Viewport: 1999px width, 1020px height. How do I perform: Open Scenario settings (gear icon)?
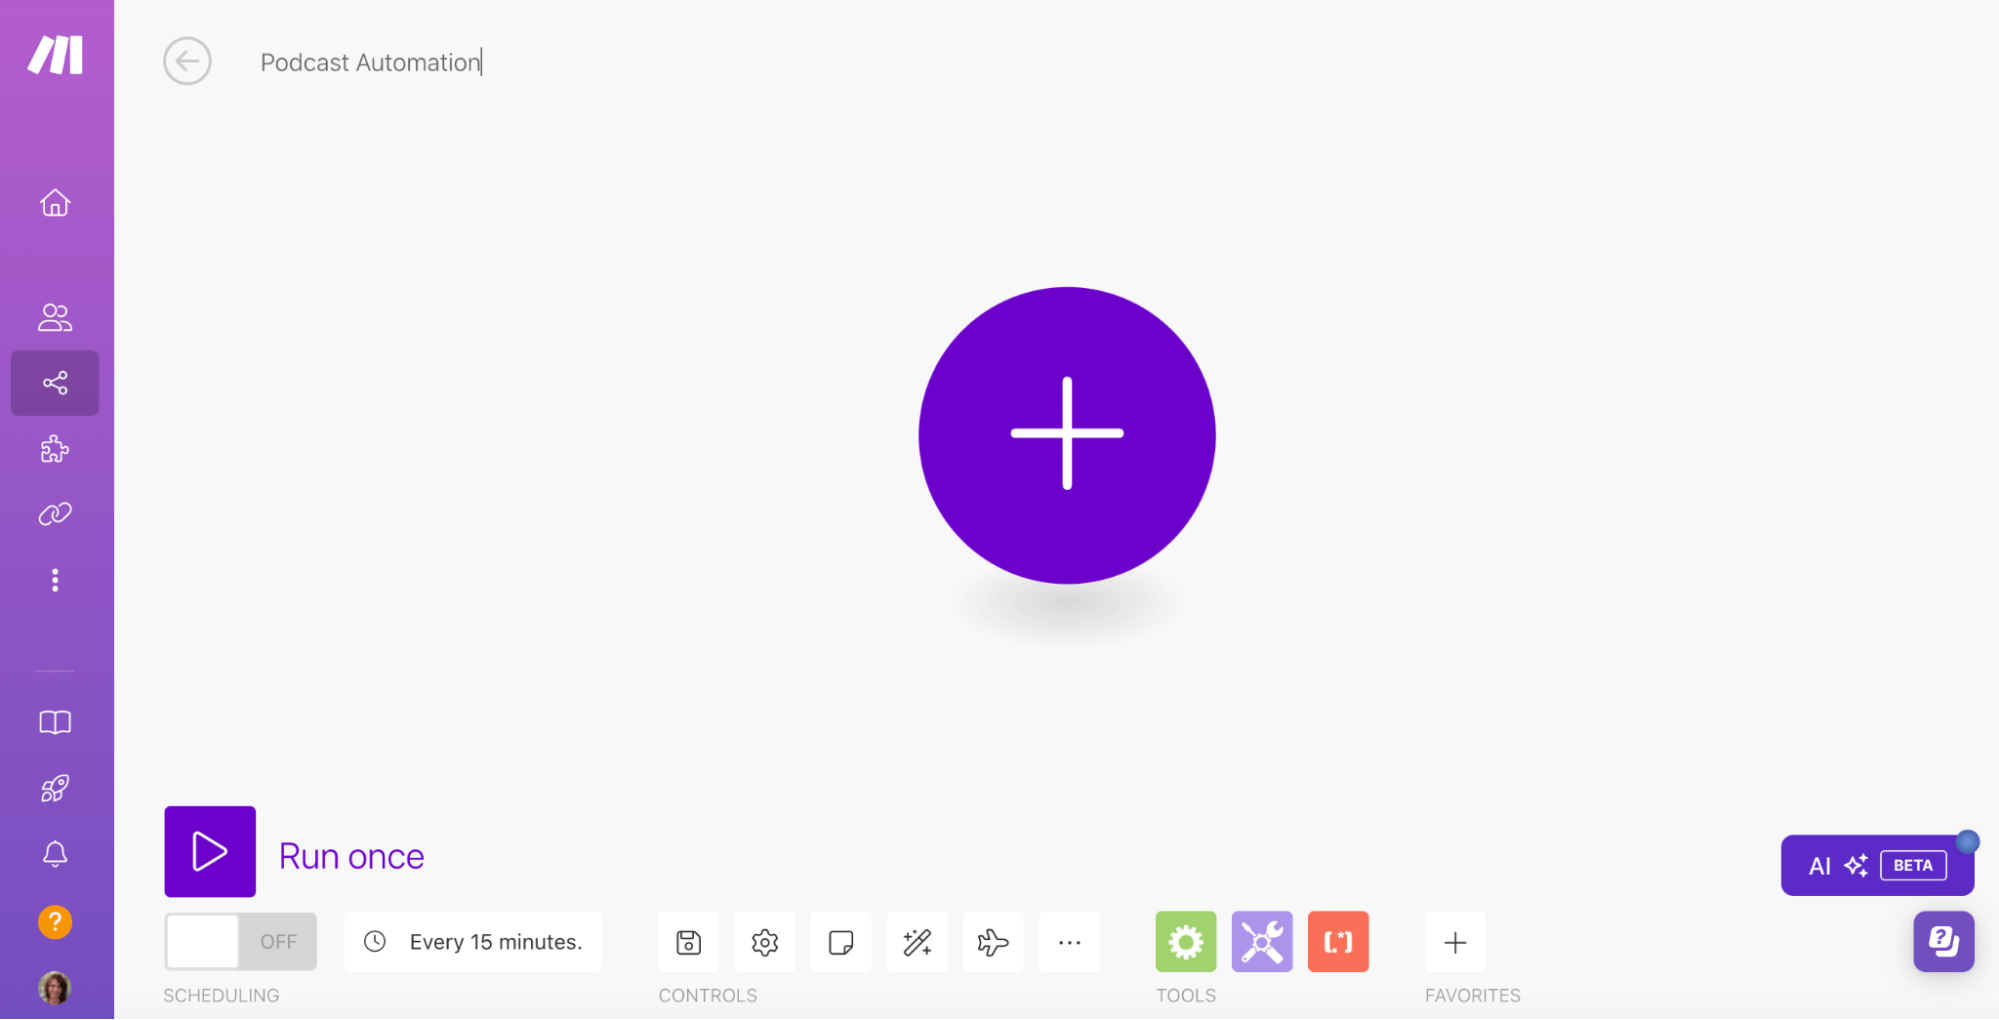pos(765,942)
